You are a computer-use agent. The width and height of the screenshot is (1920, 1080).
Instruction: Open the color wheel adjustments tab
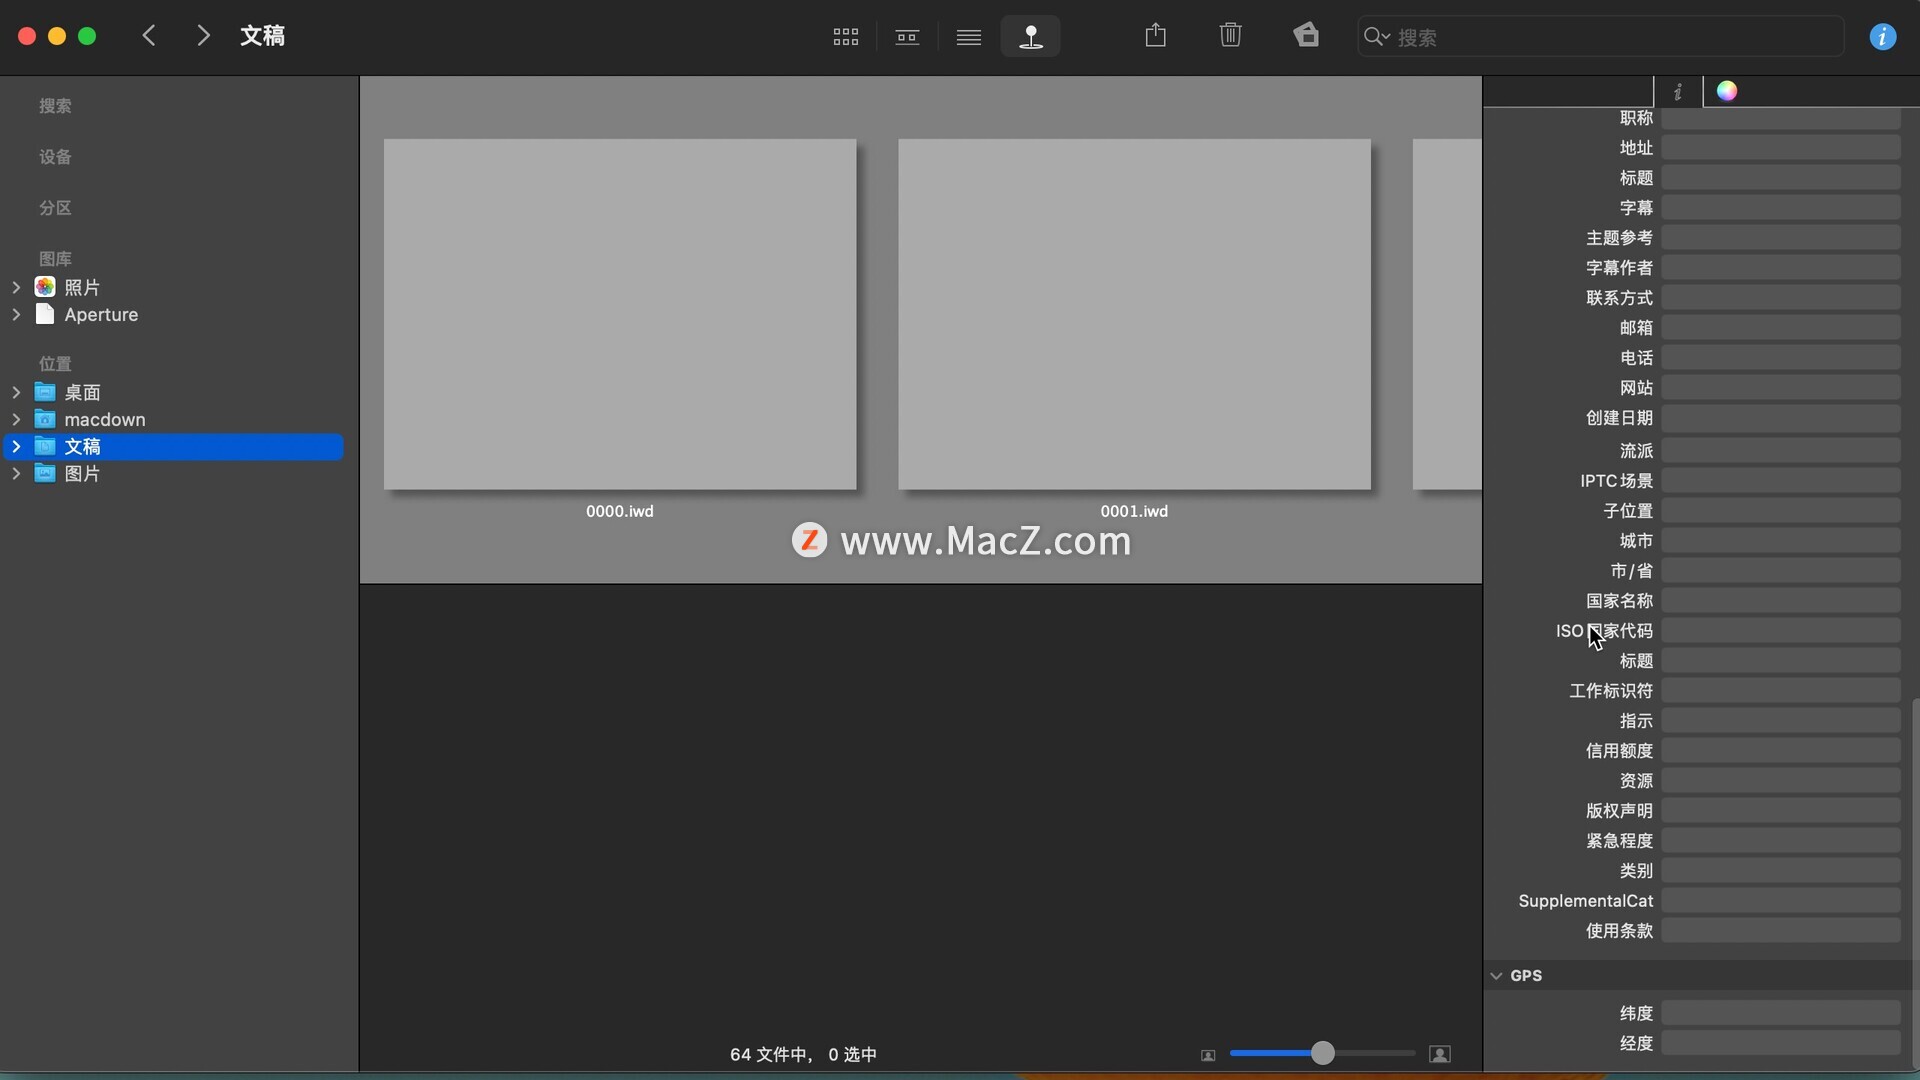(1727, 91)
